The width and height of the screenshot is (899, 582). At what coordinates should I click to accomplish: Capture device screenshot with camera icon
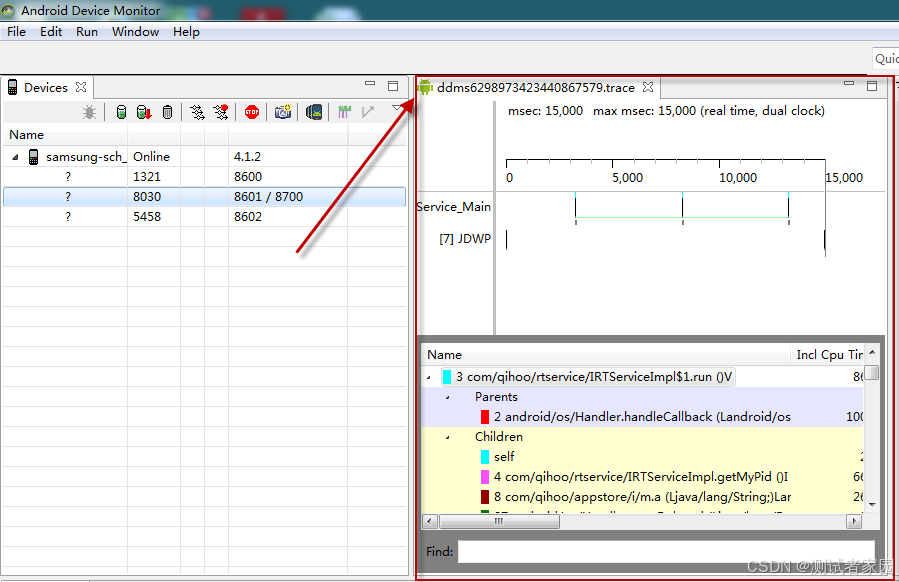pos(283,112)
